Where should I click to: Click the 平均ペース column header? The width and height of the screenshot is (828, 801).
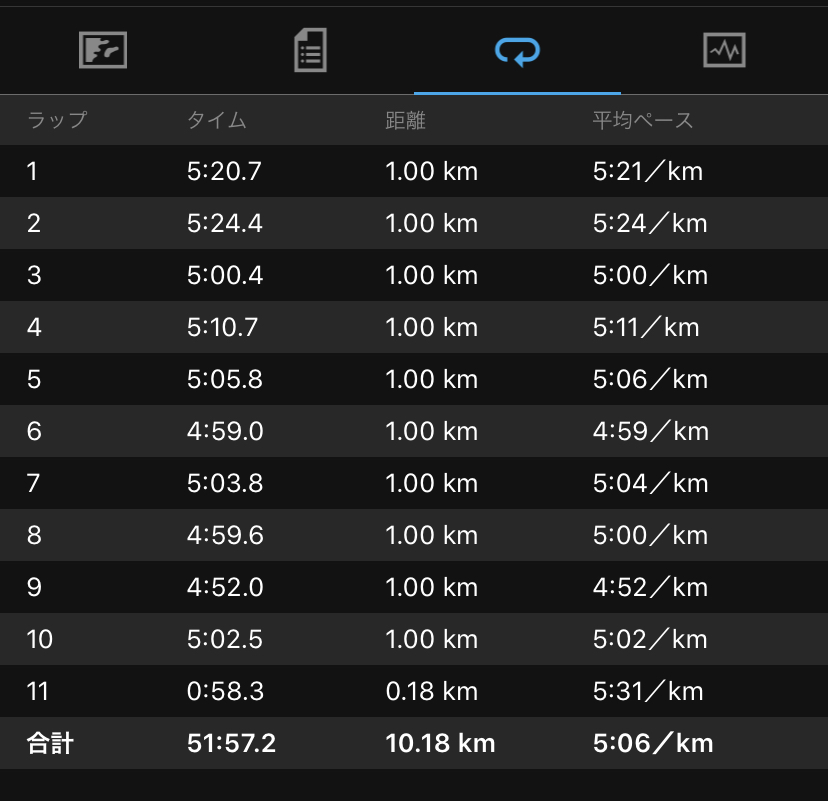pos(643,120)
